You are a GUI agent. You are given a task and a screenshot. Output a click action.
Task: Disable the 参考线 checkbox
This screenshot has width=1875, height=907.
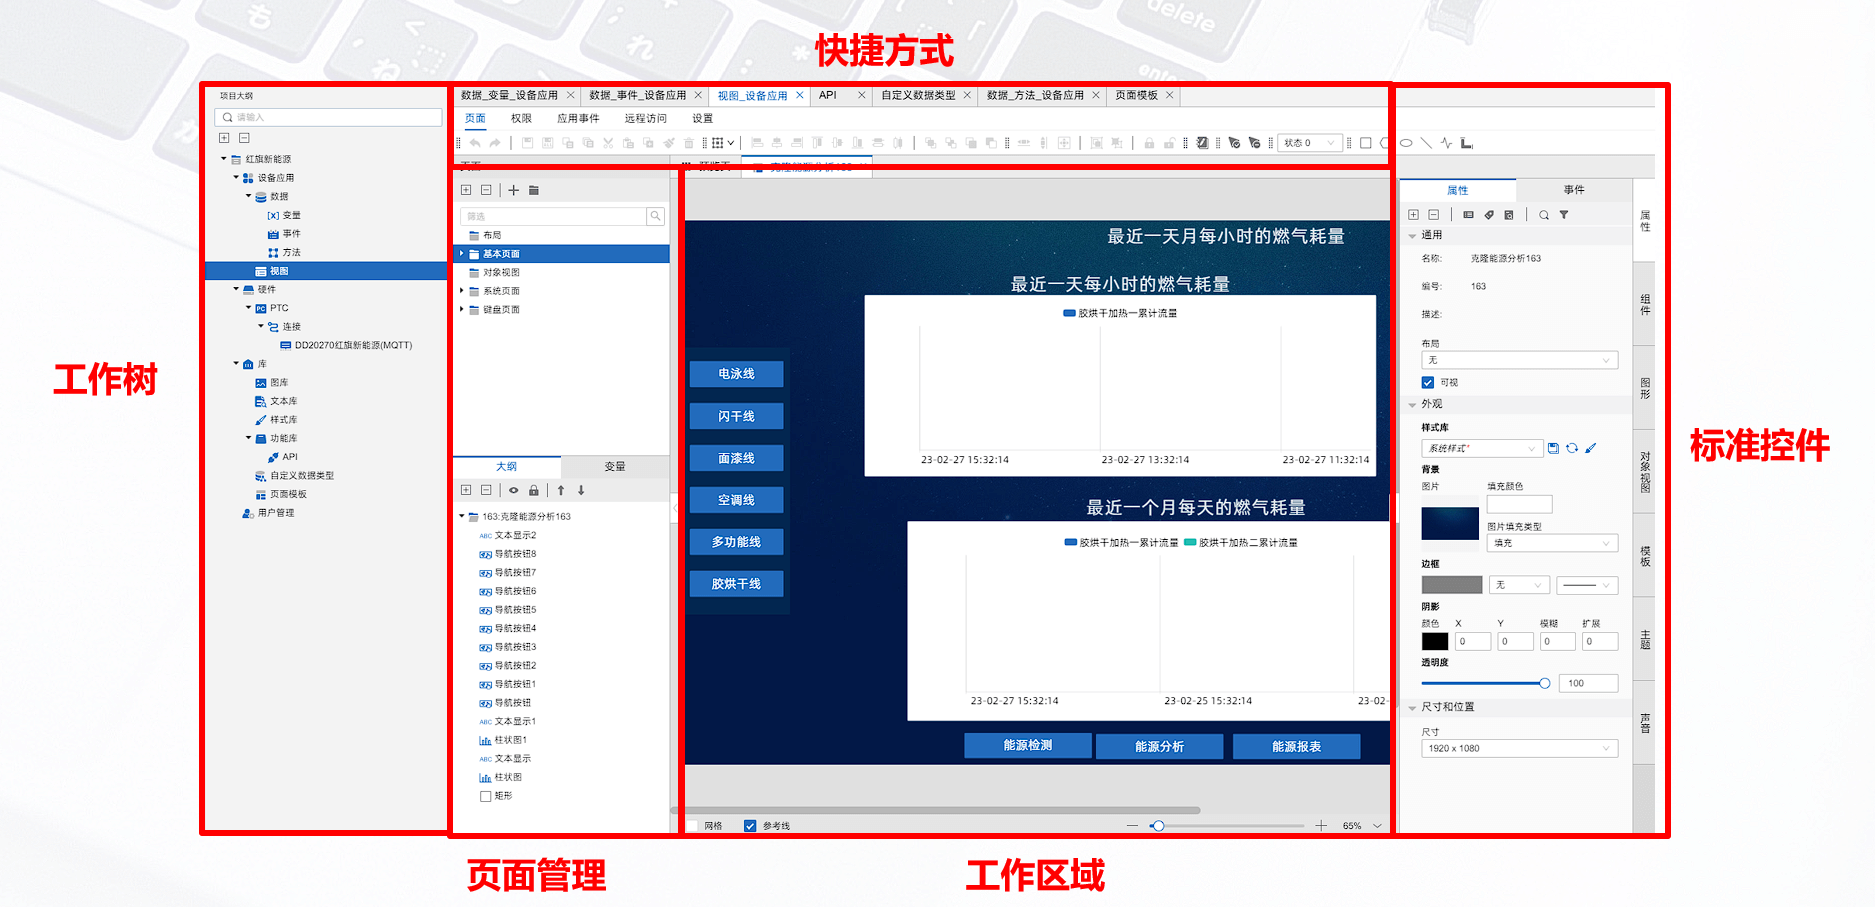[x=751, y=826]
